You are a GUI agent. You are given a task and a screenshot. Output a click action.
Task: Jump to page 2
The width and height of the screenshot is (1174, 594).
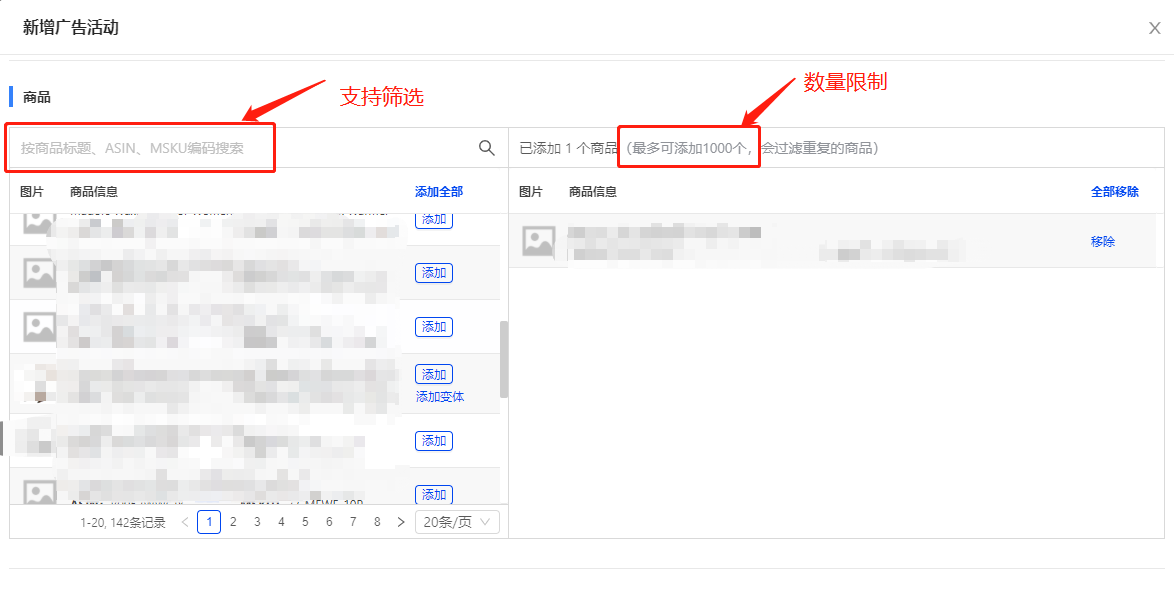233,522
